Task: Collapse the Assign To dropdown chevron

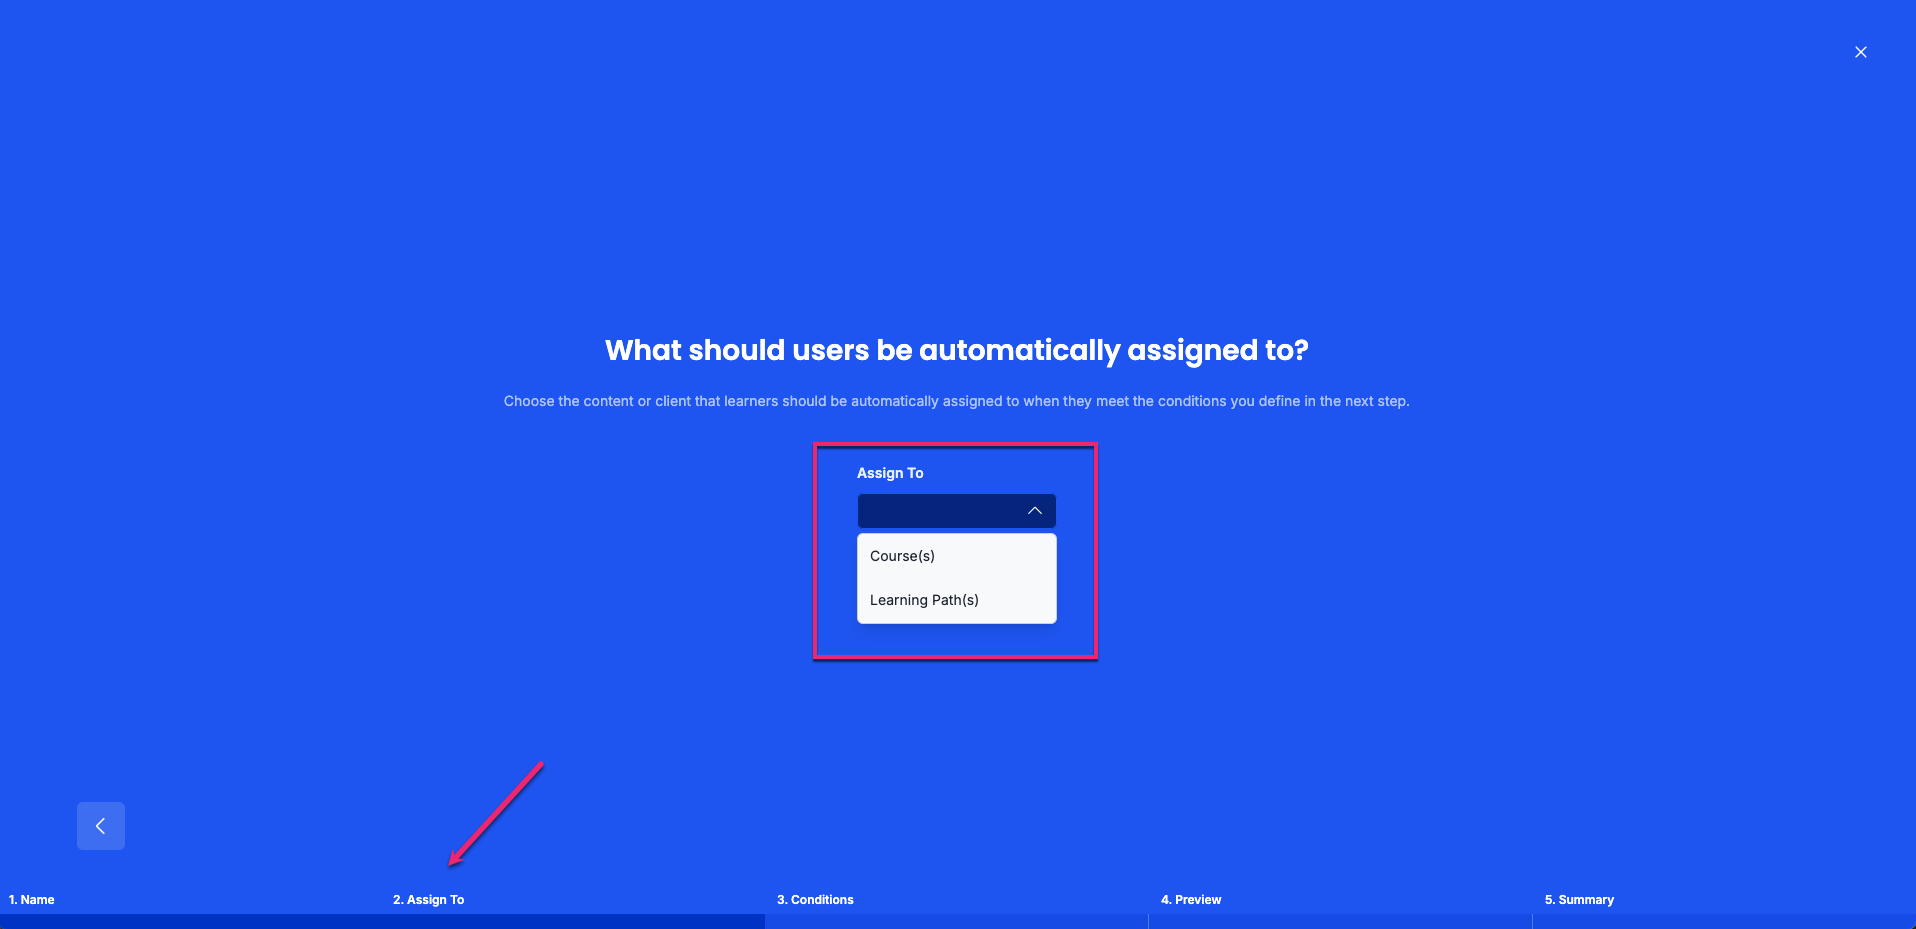Action: pyautogui.click(x=1035, y=511)
